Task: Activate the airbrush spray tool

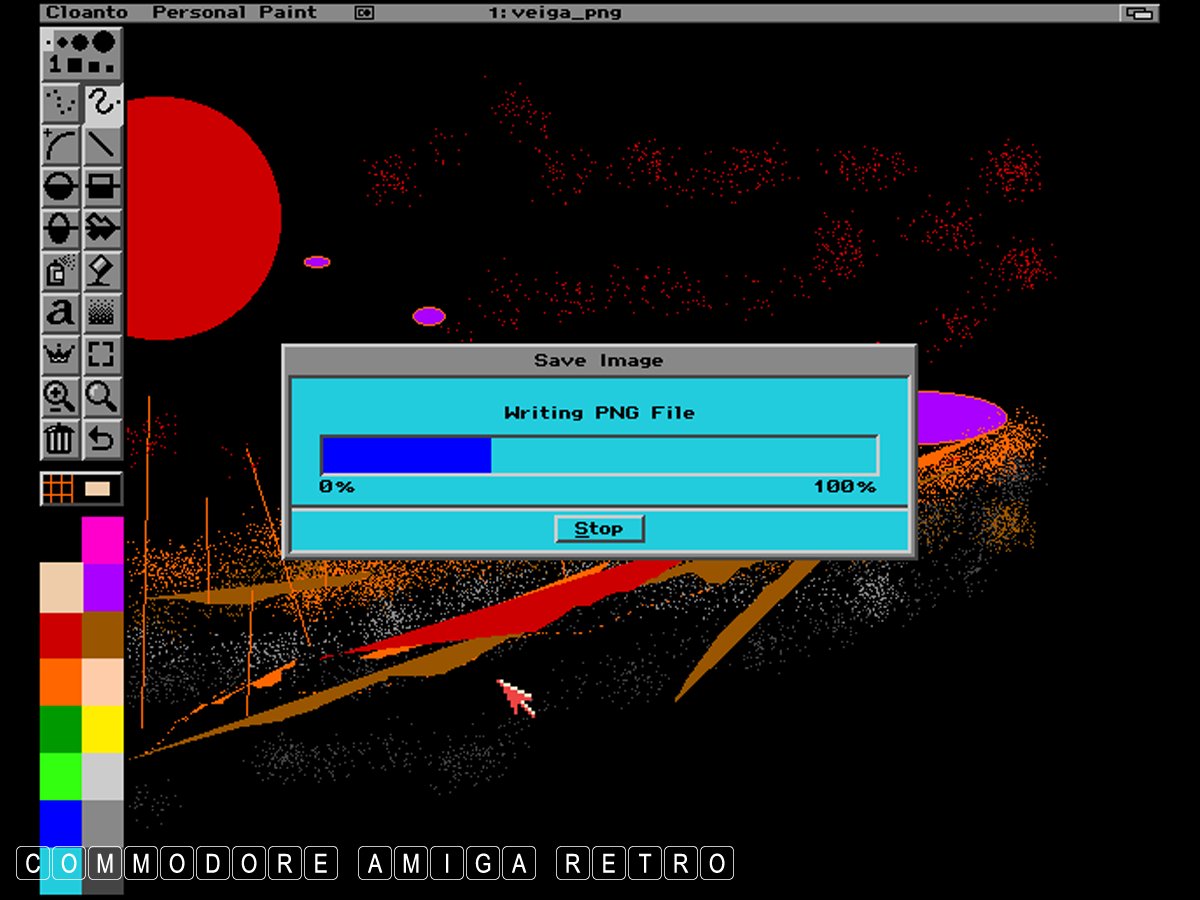Action: 61,271
